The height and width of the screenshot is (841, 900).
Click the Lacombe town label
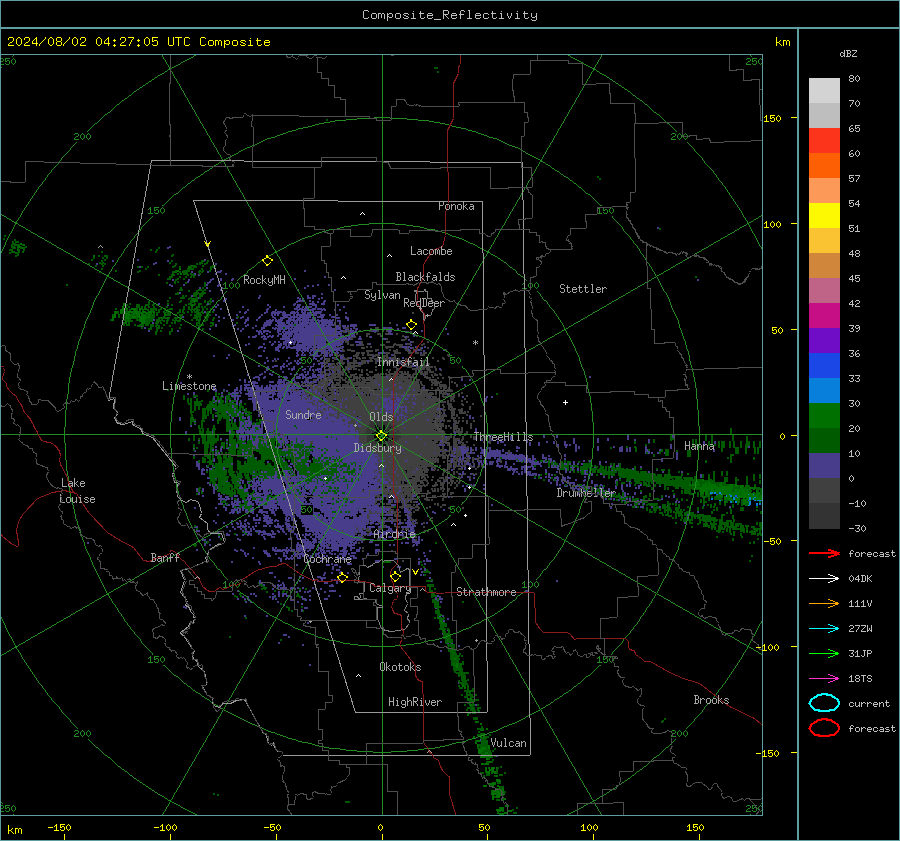(x=431, y=251)
